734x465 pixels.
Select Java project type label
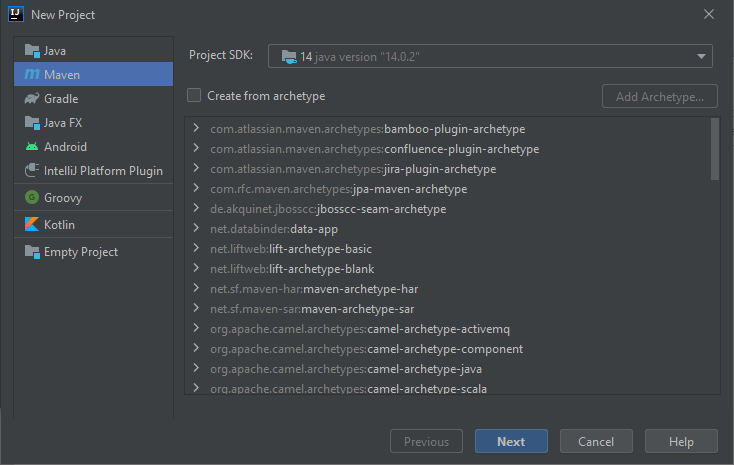click(55, 51)
